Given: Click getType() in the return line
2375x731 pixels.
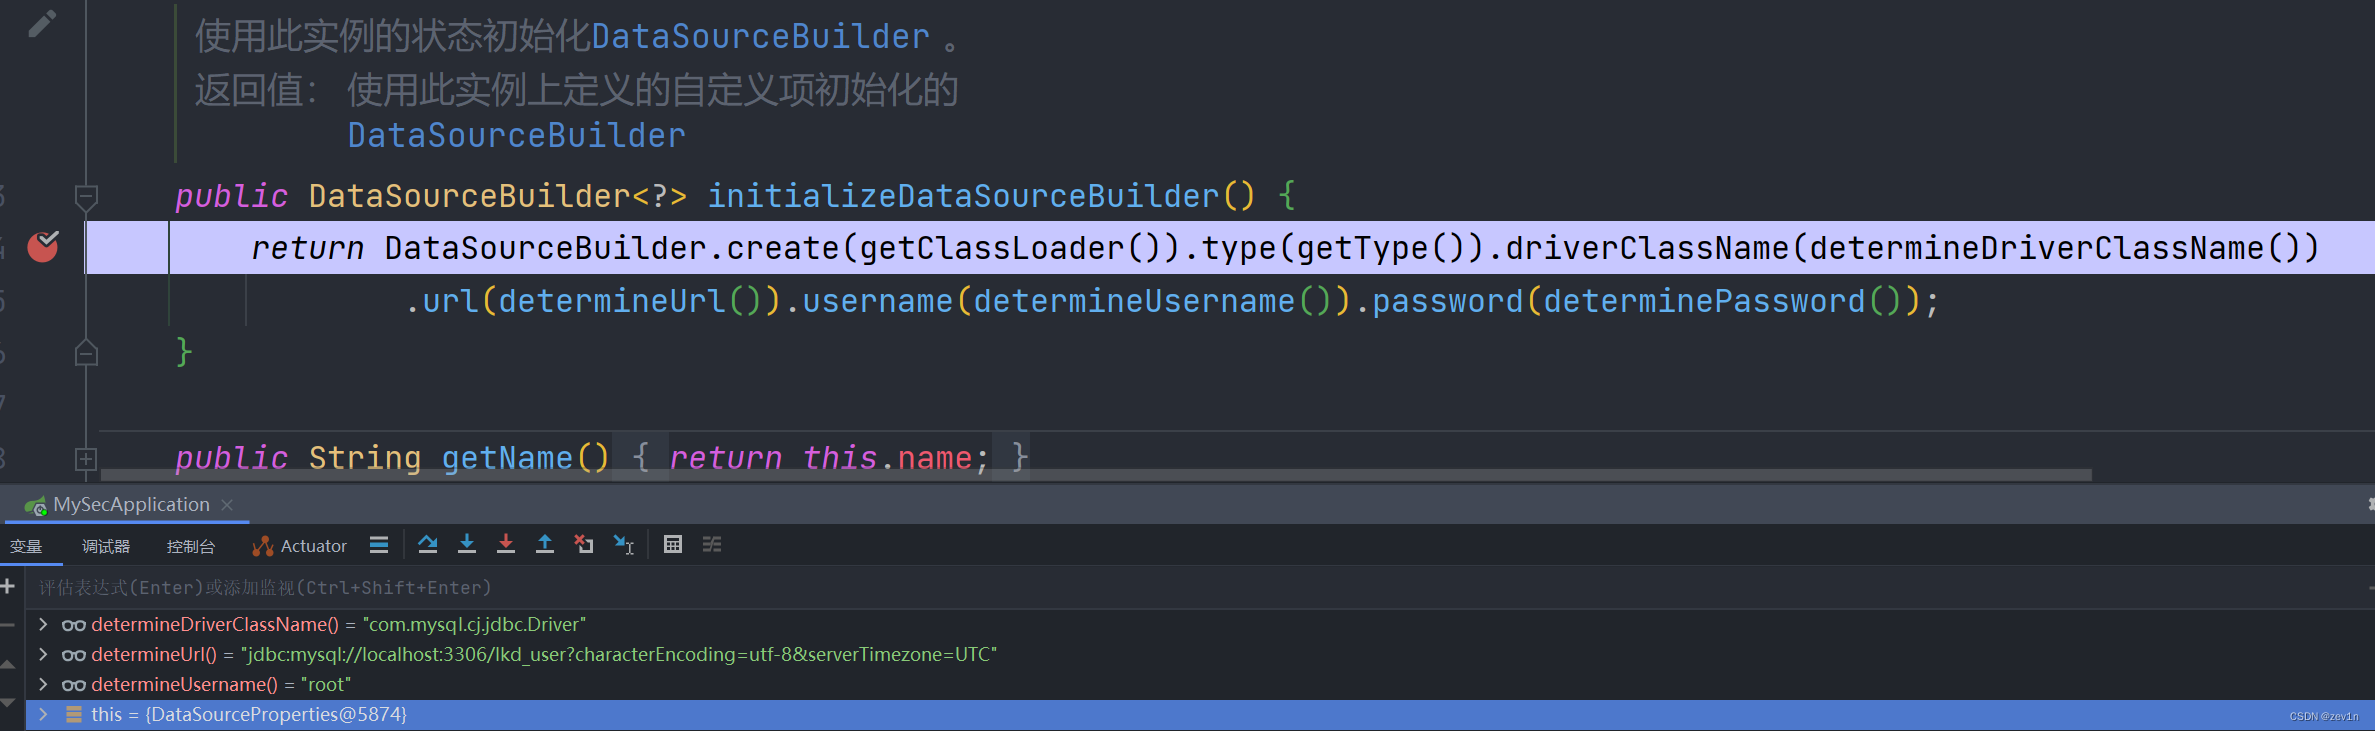Looking at the screenshot, I should [1381, 248].
